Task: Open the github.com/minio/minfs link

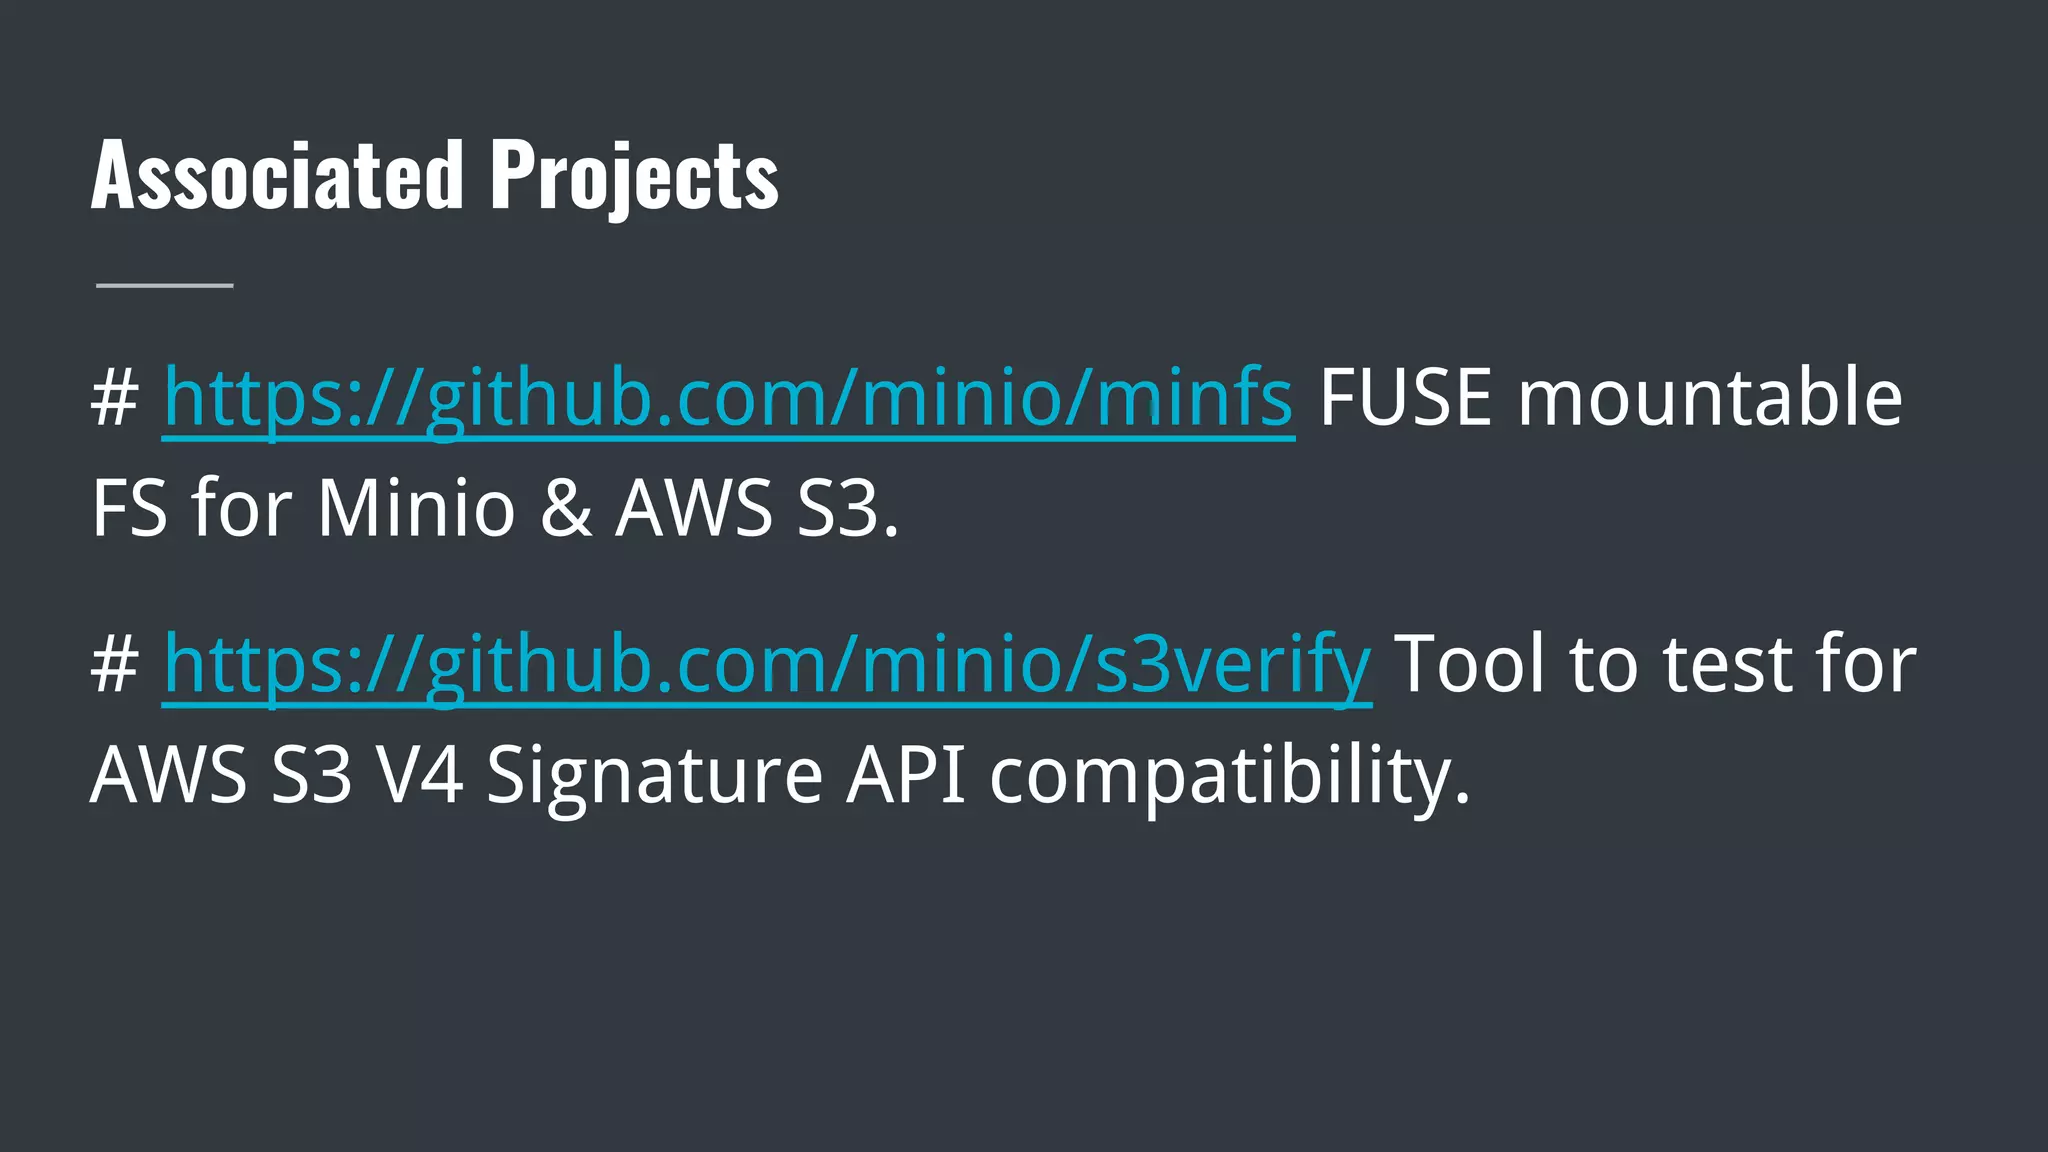Action: 729,398
